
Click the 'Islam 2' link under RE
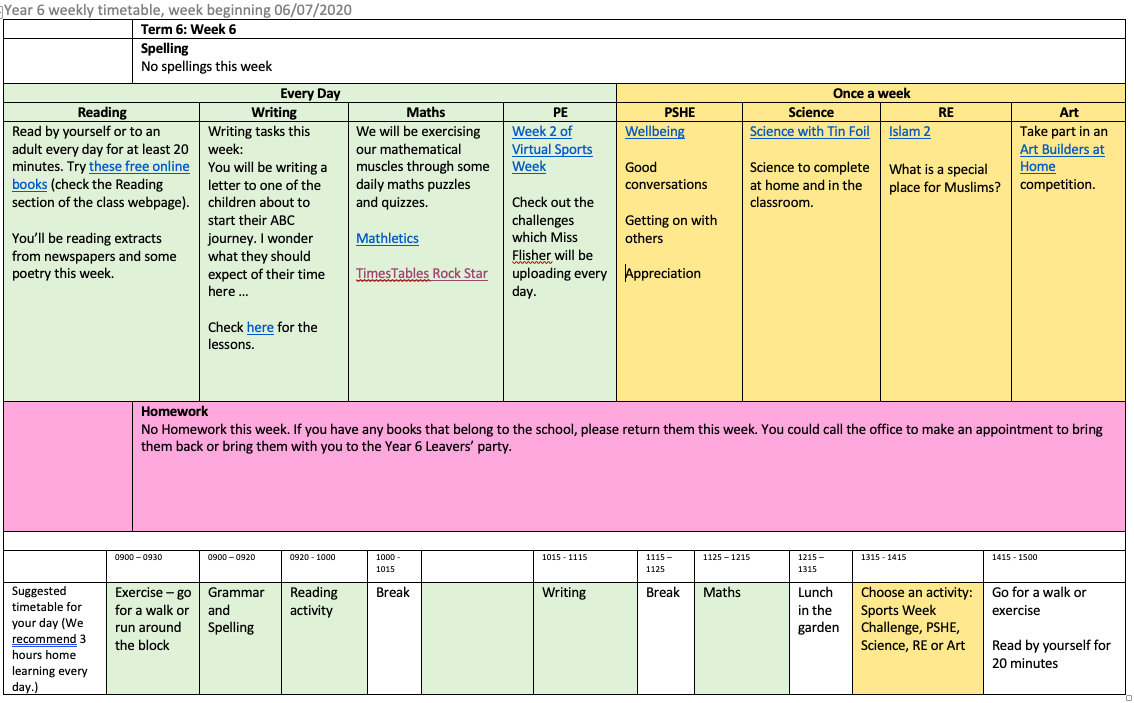click(909, 131)
